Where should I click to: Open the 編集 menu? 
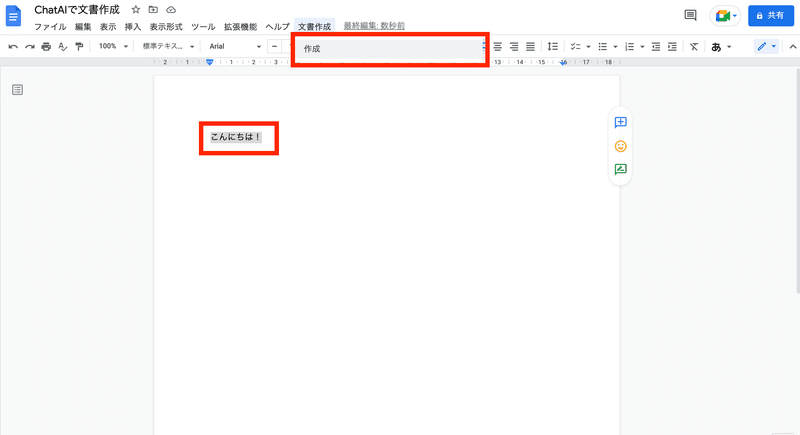83,27
